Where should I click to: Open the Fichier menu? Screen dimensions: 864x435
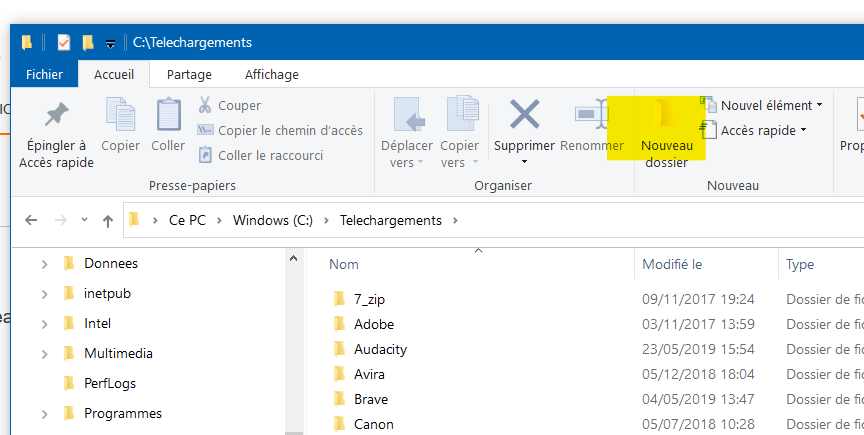click(x=44, y=74)
